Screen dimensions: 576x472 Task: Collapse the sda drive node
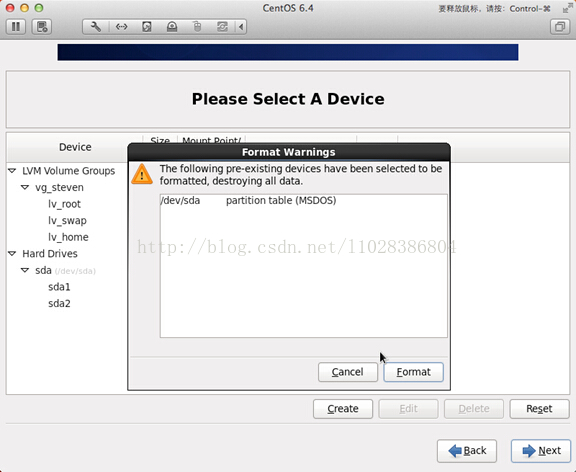pyautogui.click(x=25, y=270)
